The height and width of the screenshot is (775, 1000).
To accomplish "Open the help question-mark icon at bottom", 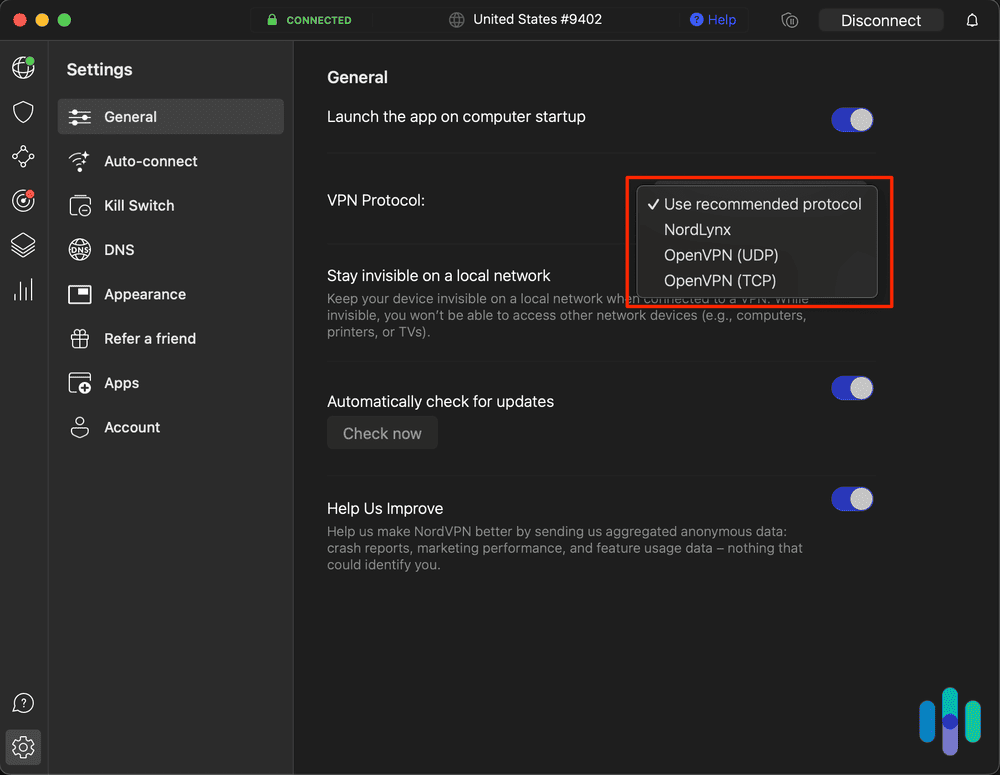I will (x=22, y=703).
